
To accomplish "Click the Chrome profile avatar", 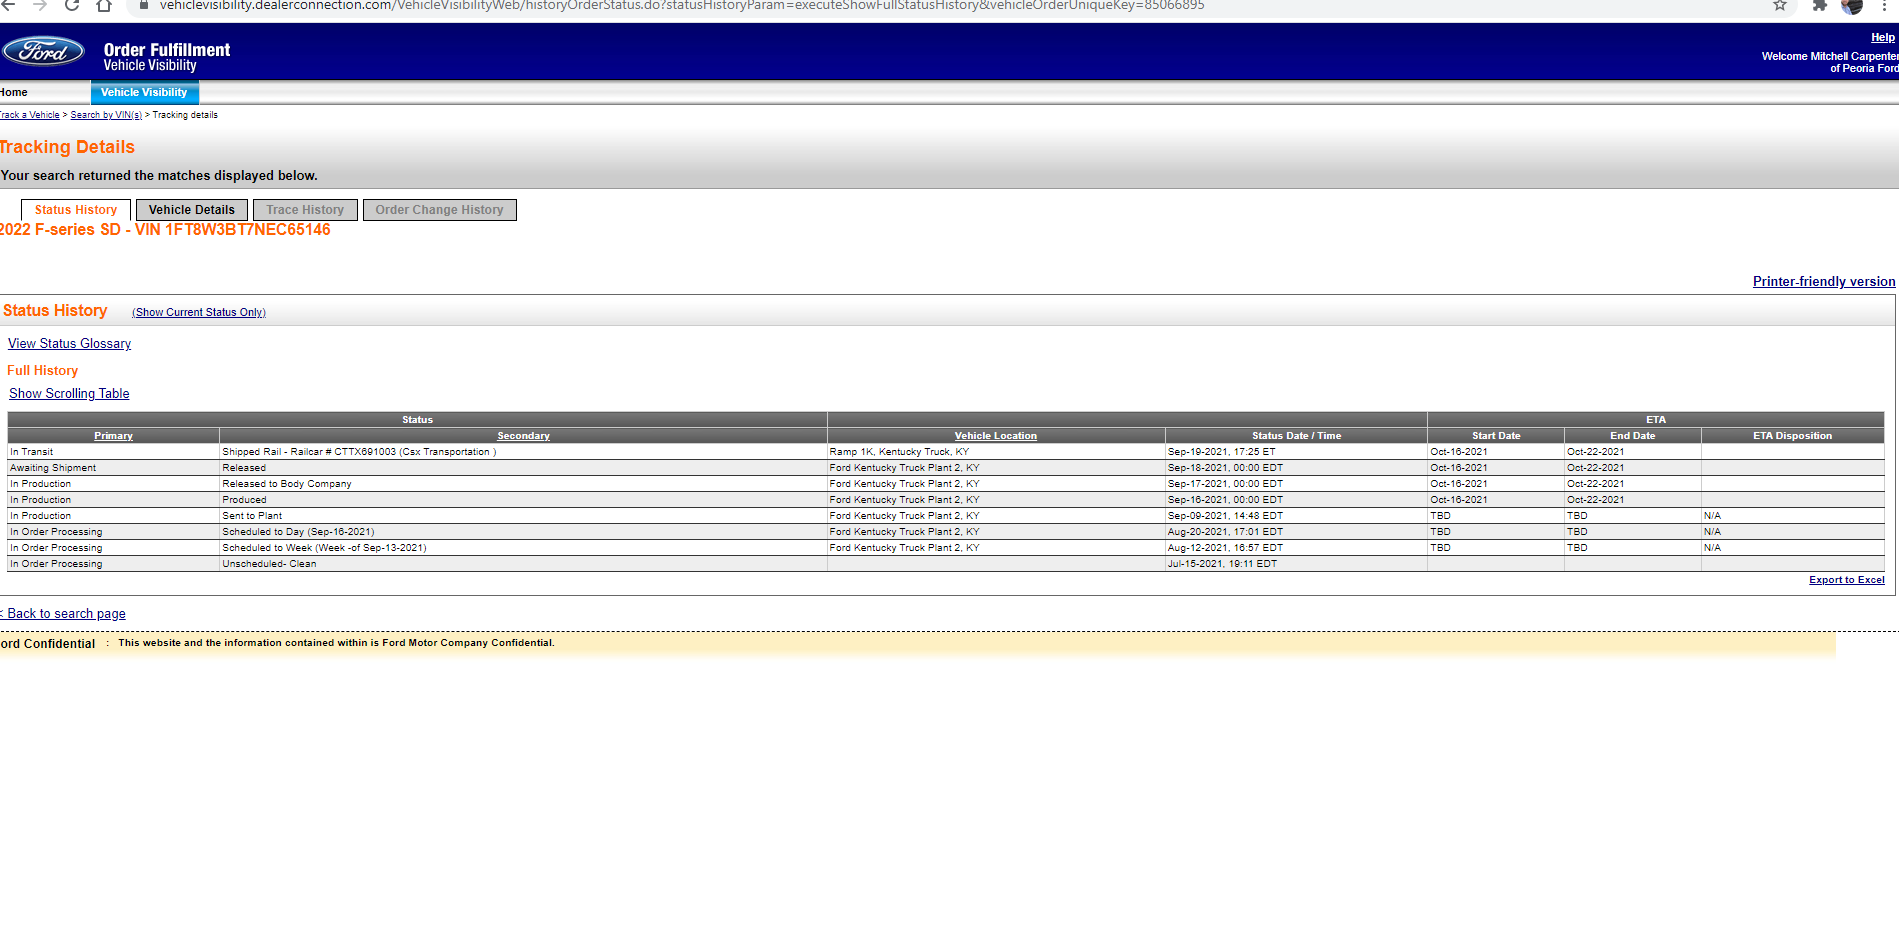I will coord(1852,6).
